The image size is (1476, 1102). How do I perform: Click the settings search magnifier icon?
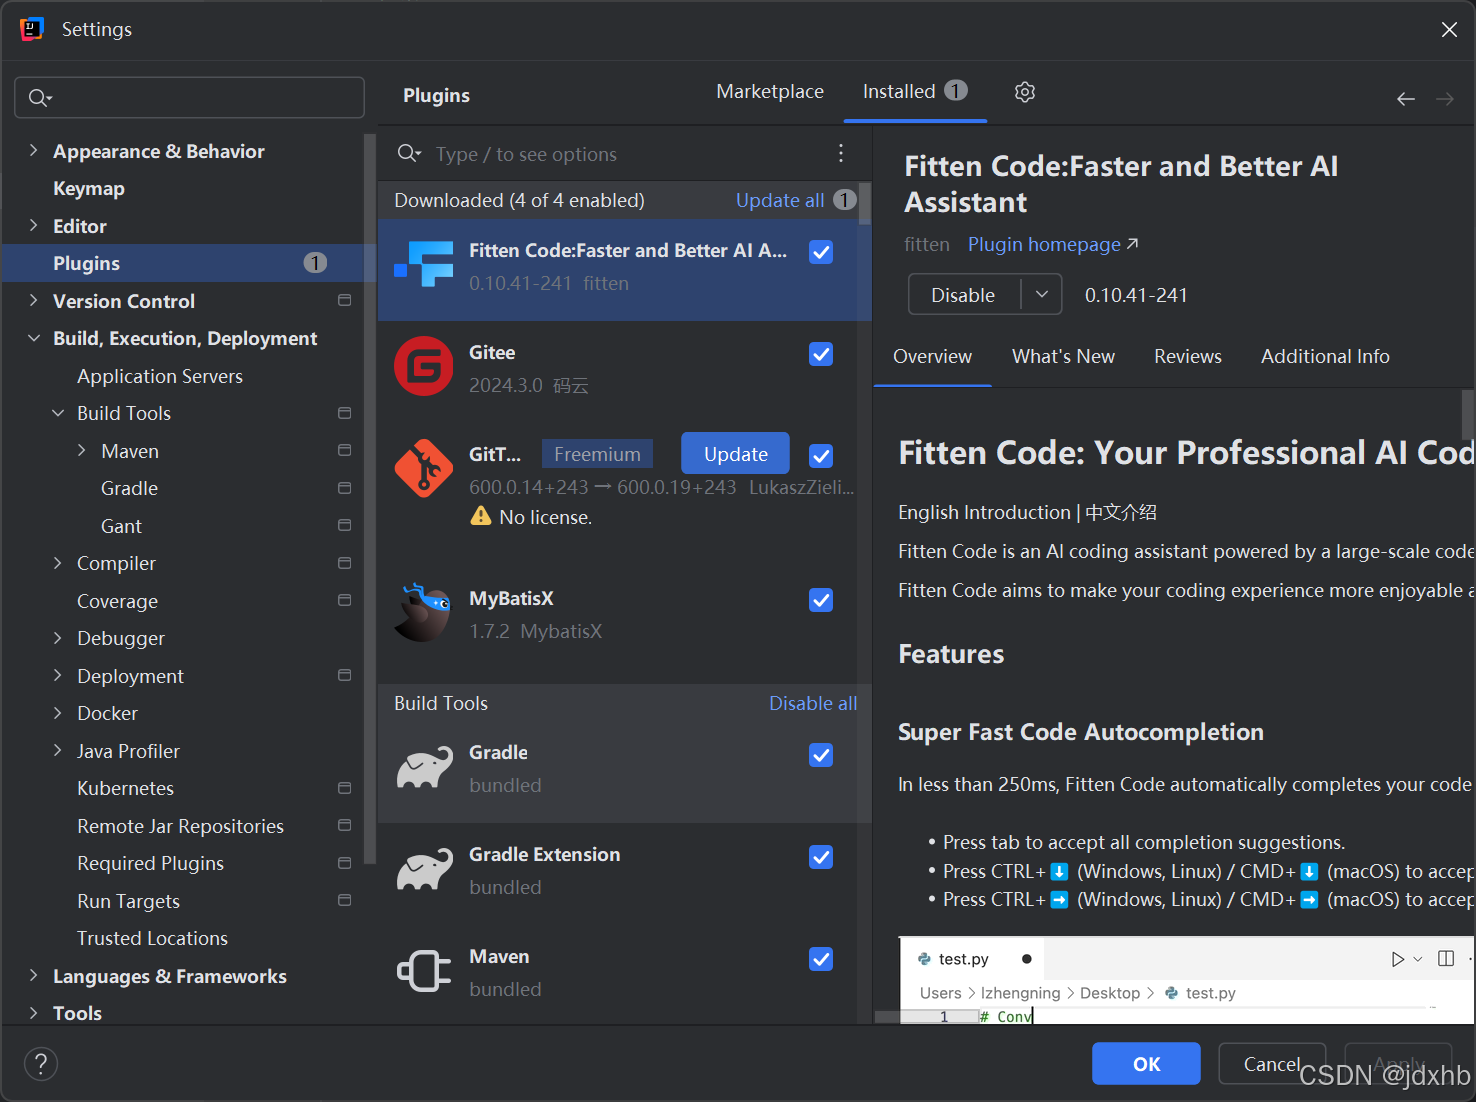[40, 98]
